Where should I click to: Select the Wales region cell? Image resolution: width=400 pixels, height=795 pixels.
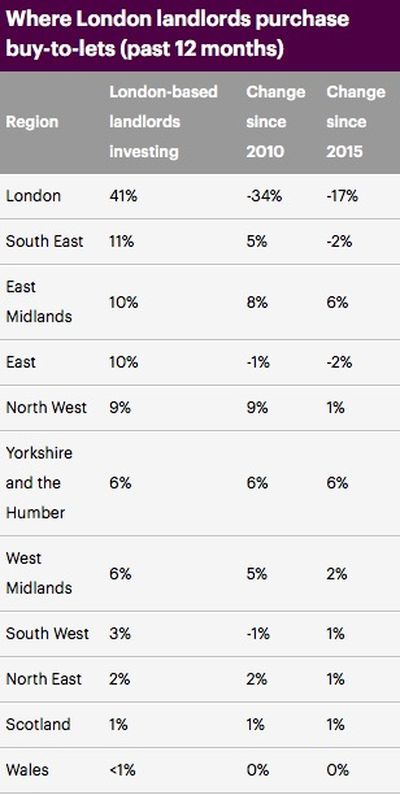(27, 770)
